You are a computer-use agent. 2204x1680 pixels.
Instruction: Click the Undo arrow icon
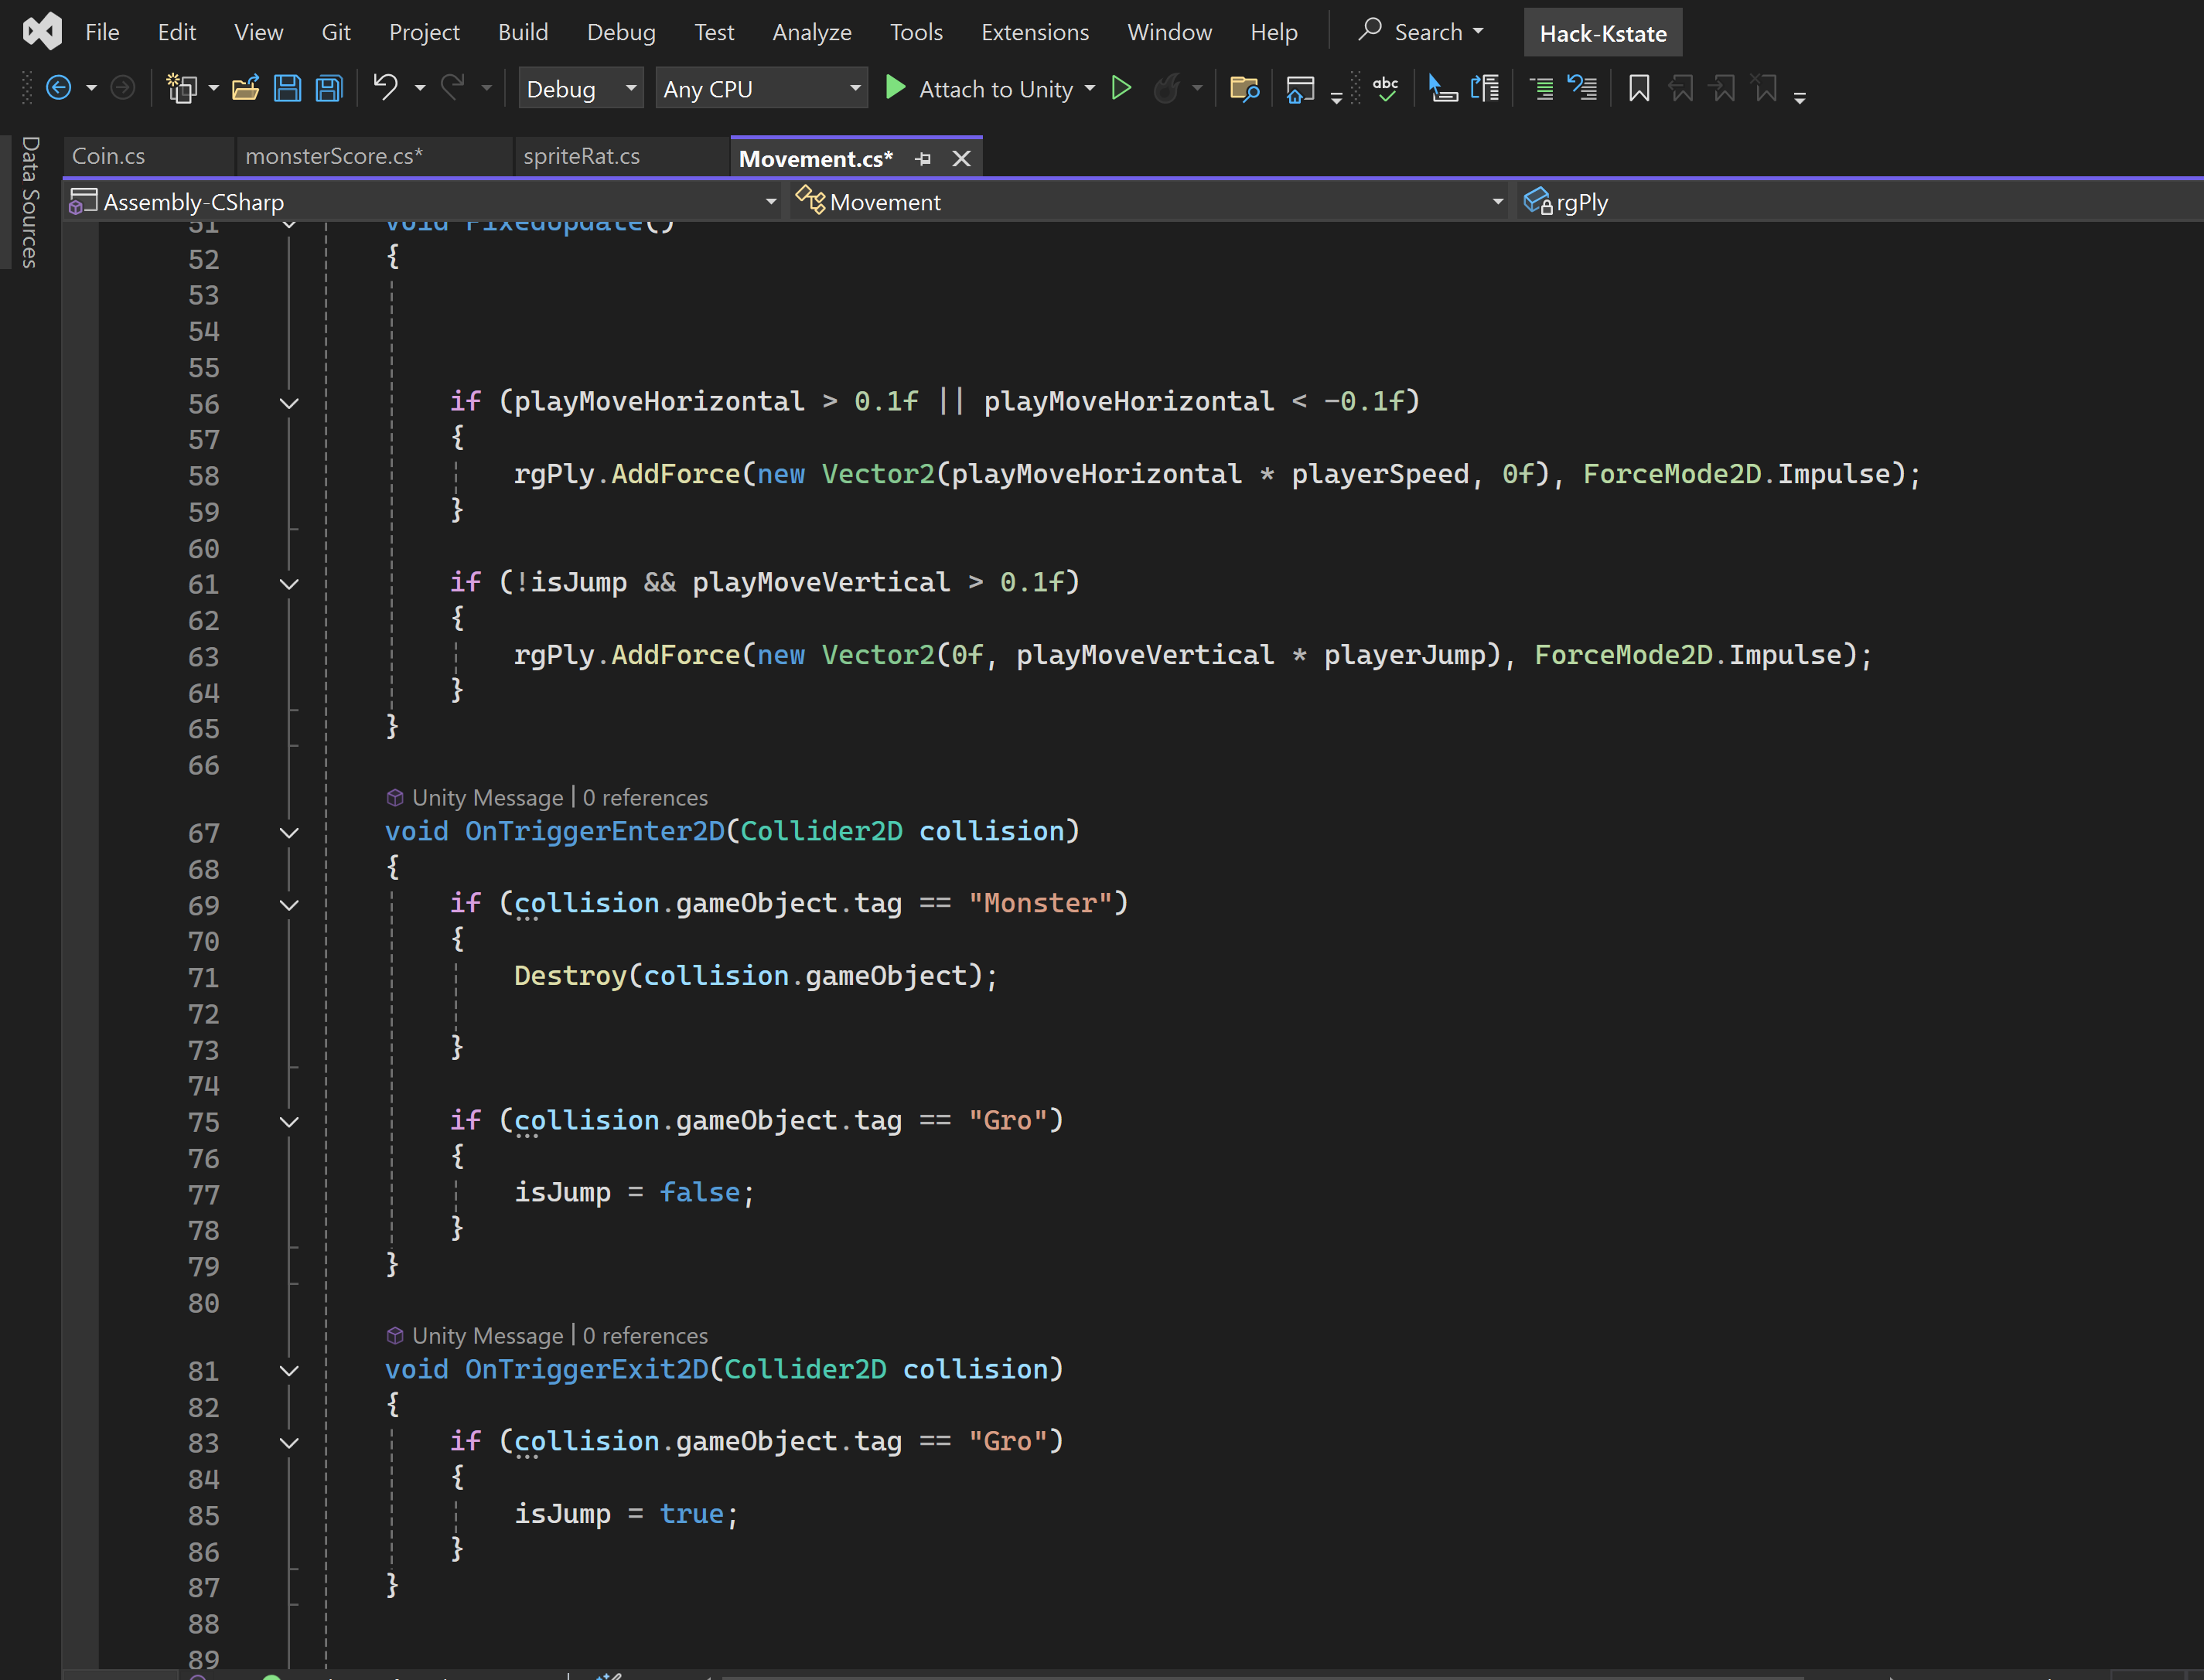click(x=385, y=88)
